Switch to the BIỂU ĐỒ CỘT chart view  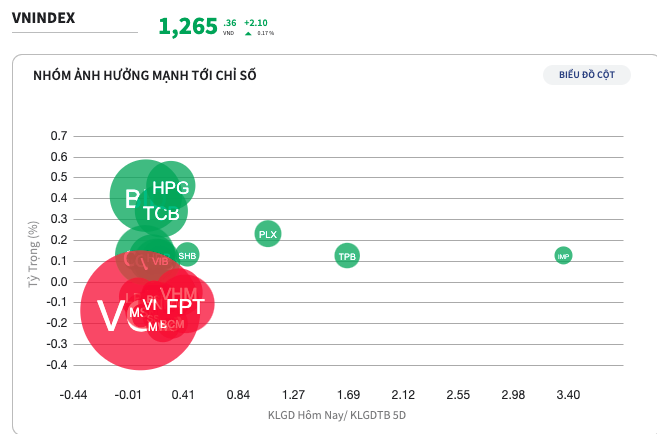tap(587, 75)
